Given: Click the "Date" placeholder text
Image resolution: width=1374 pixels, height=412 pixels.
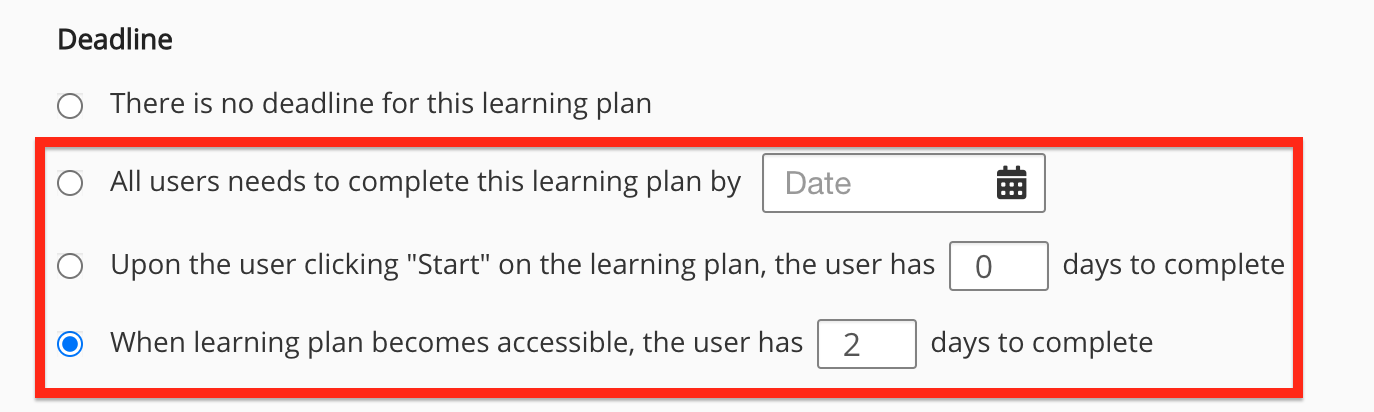Looking at the screenshot, I should tap(818, 184).
